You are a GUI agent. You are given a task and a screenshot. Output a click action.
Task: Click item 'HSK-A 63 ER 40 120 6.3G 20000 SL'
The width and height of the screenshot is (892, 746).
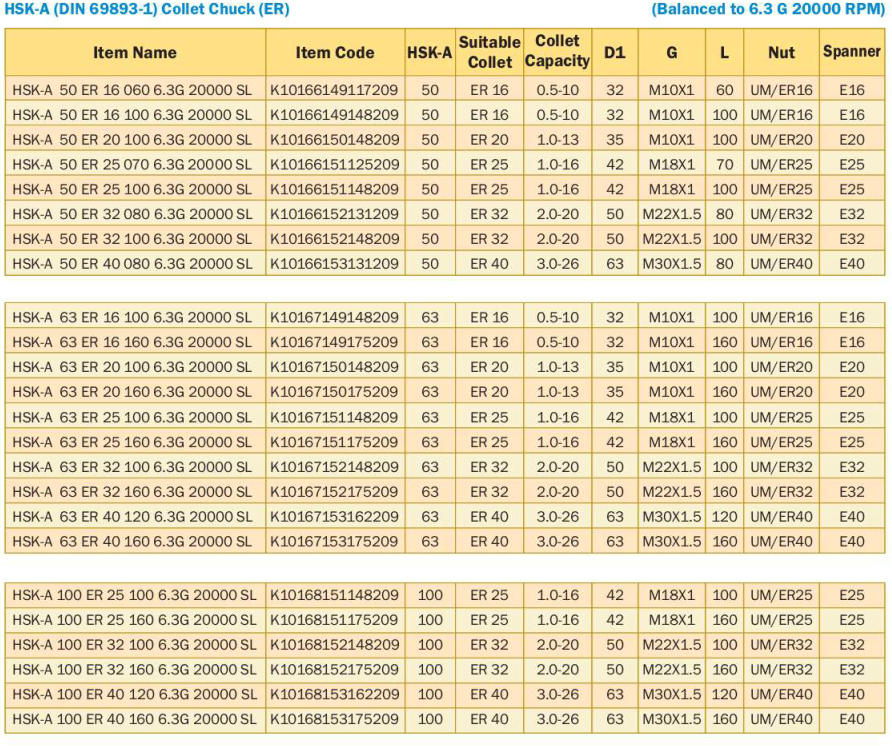132,517
